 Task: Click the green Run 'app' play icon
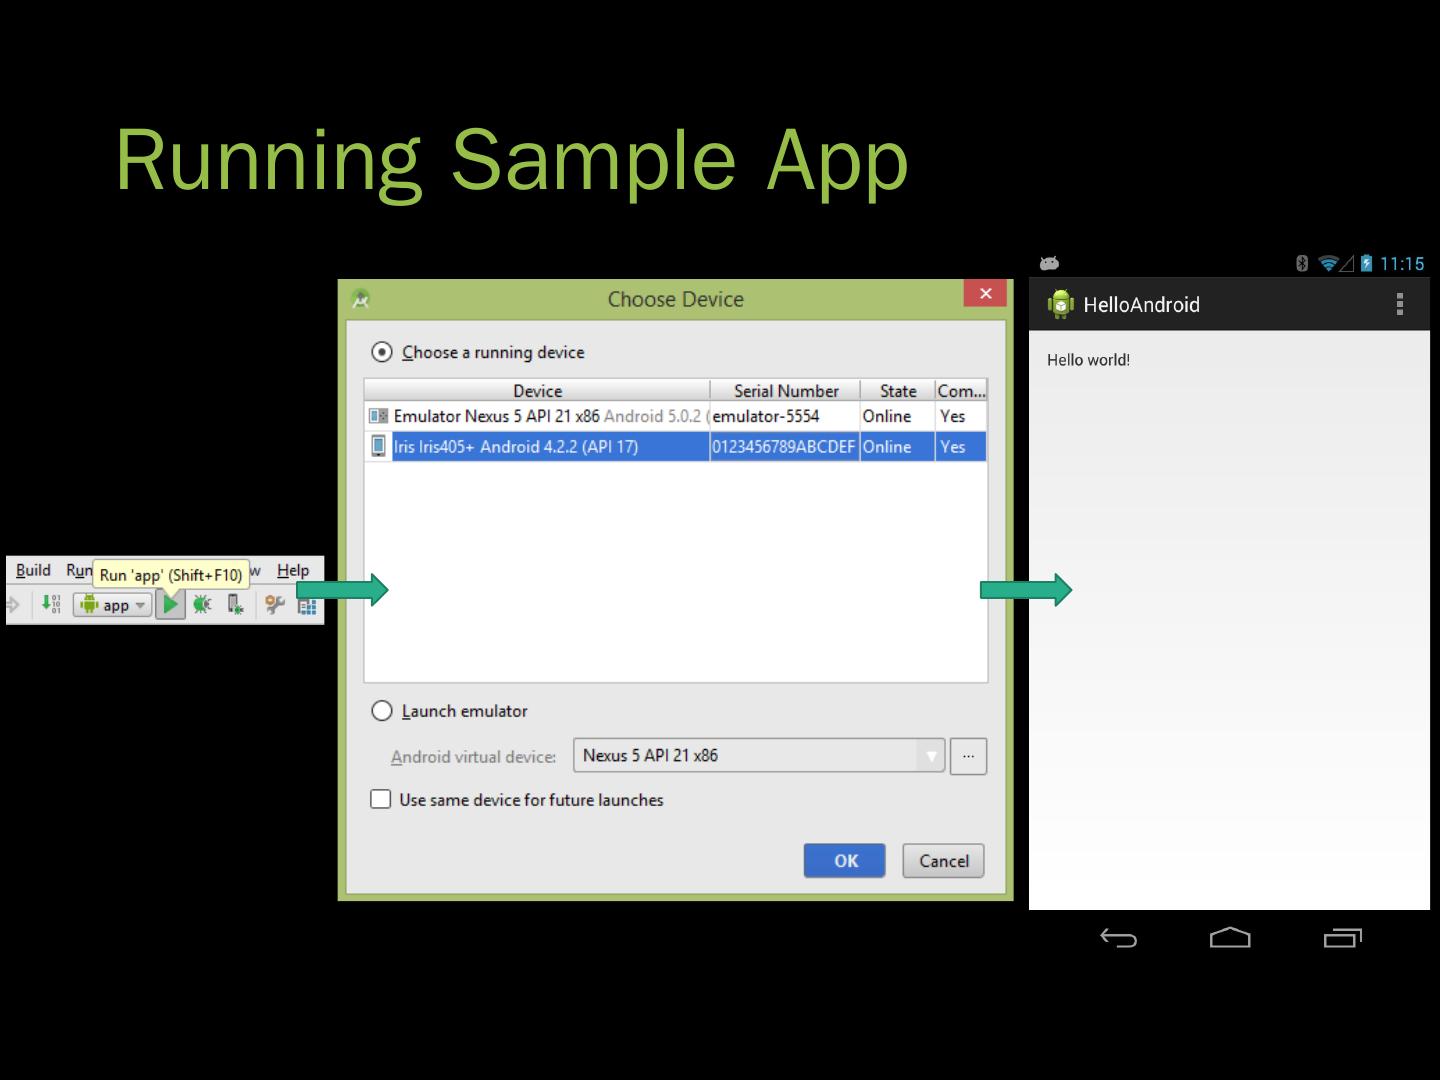(x=171, y=604)
